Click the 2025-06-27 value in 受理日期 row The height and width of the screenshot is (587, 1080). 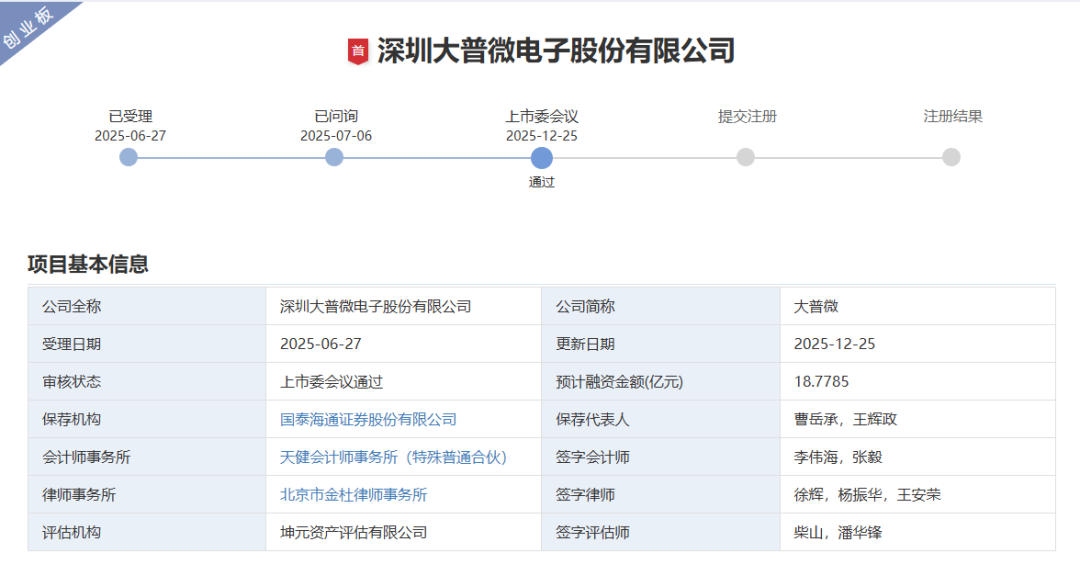320,344
